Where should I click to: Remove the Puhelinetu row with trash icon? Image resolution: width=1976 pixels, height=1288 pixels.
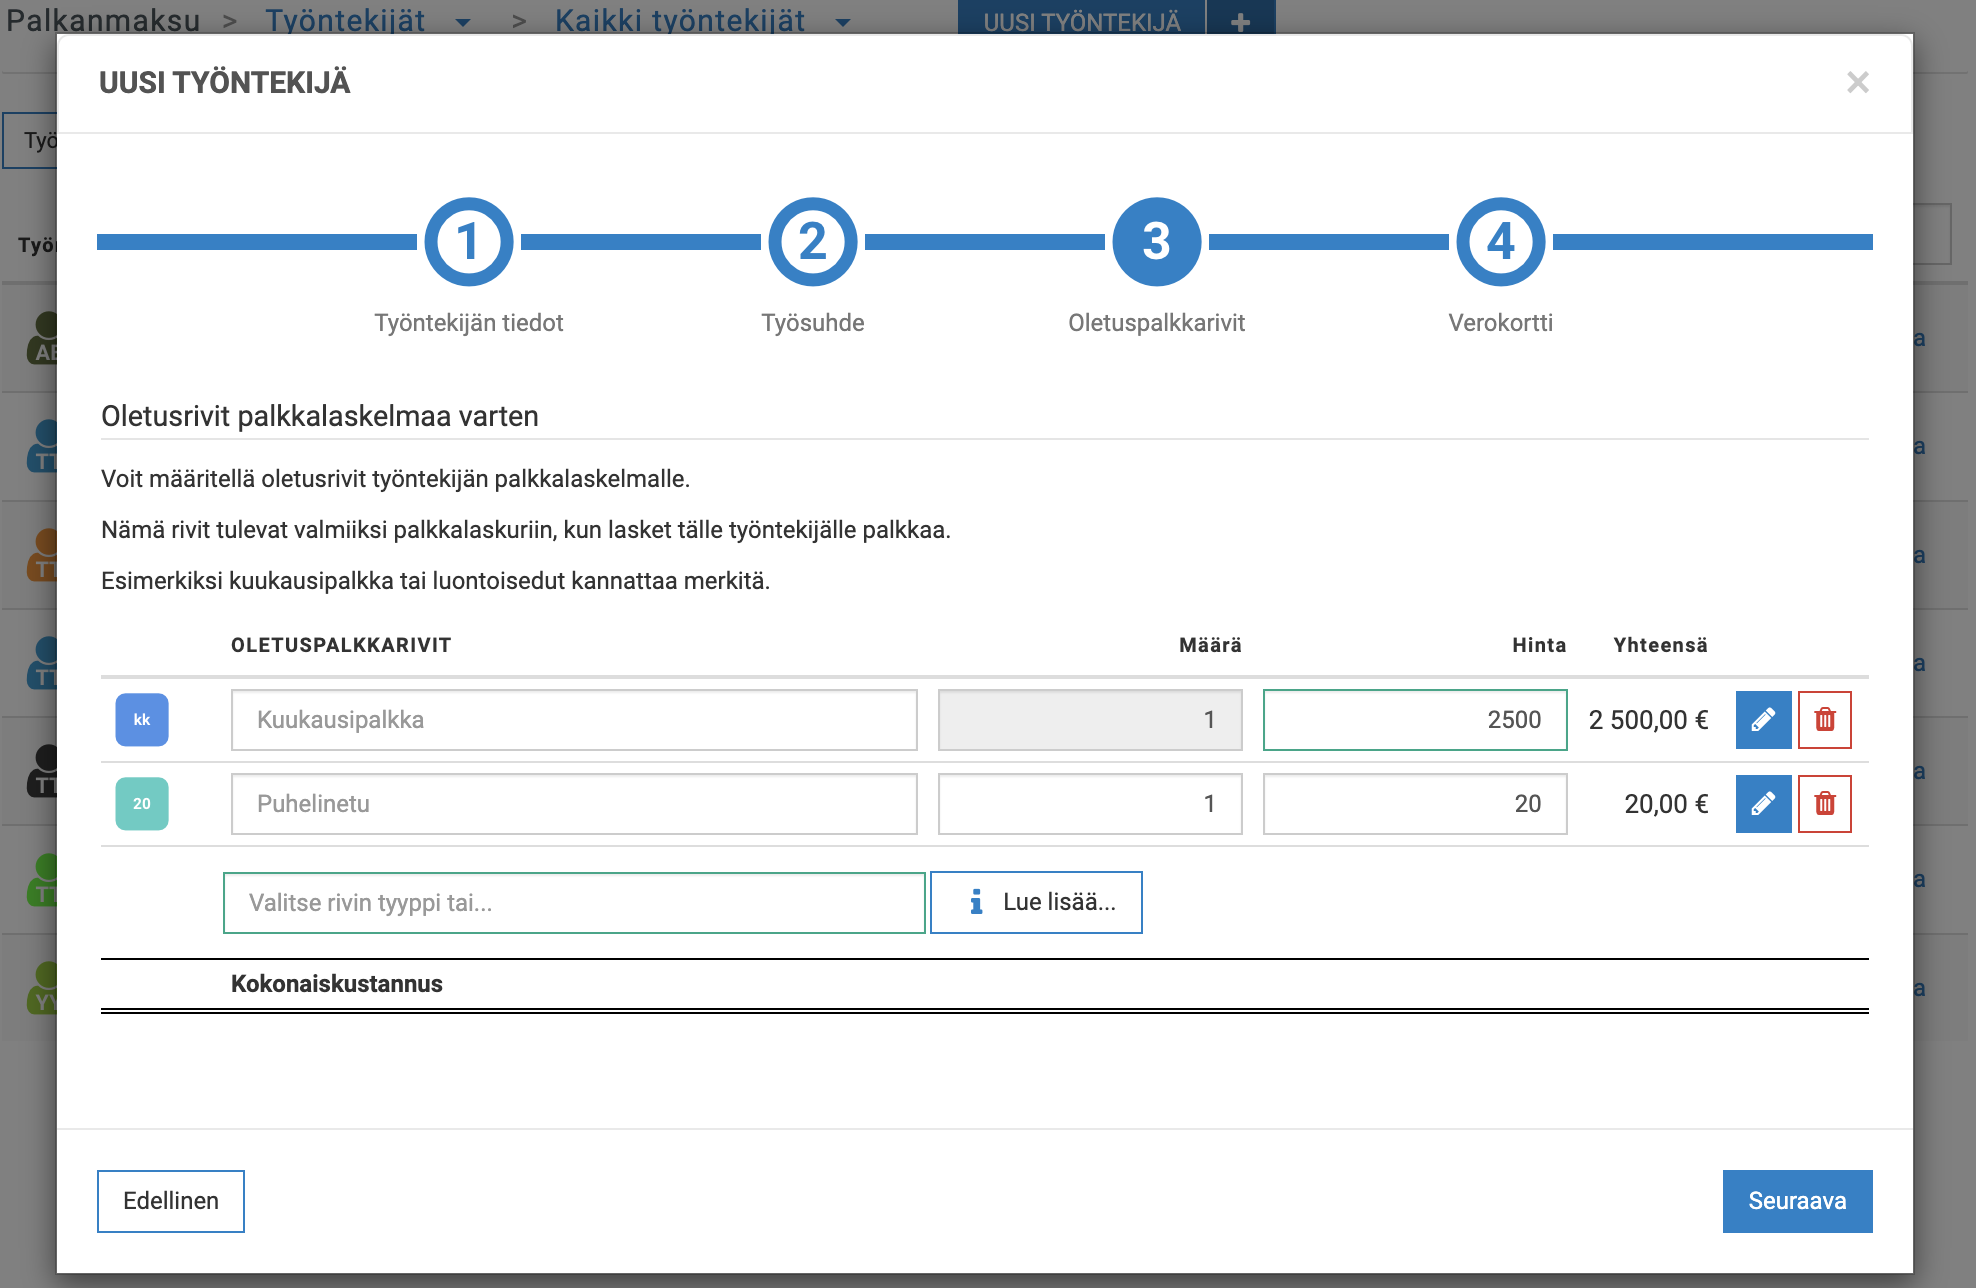[x=1824, y=804]
